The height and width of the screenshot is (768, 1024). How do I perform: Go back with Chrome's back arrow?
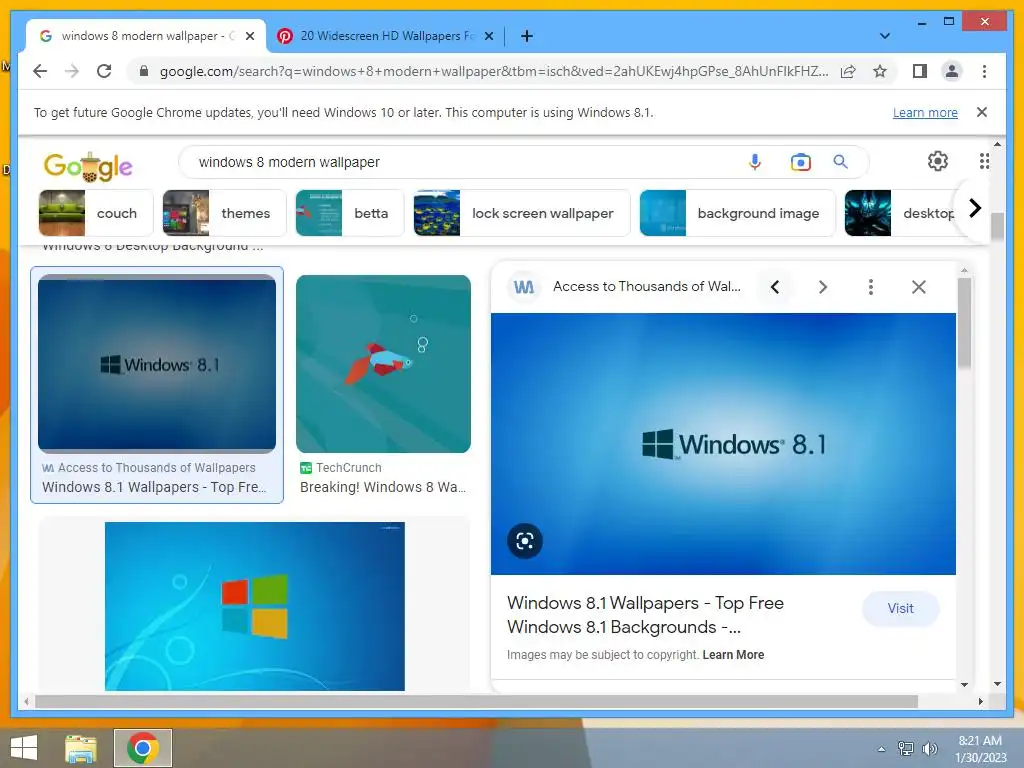coord(40,71)
